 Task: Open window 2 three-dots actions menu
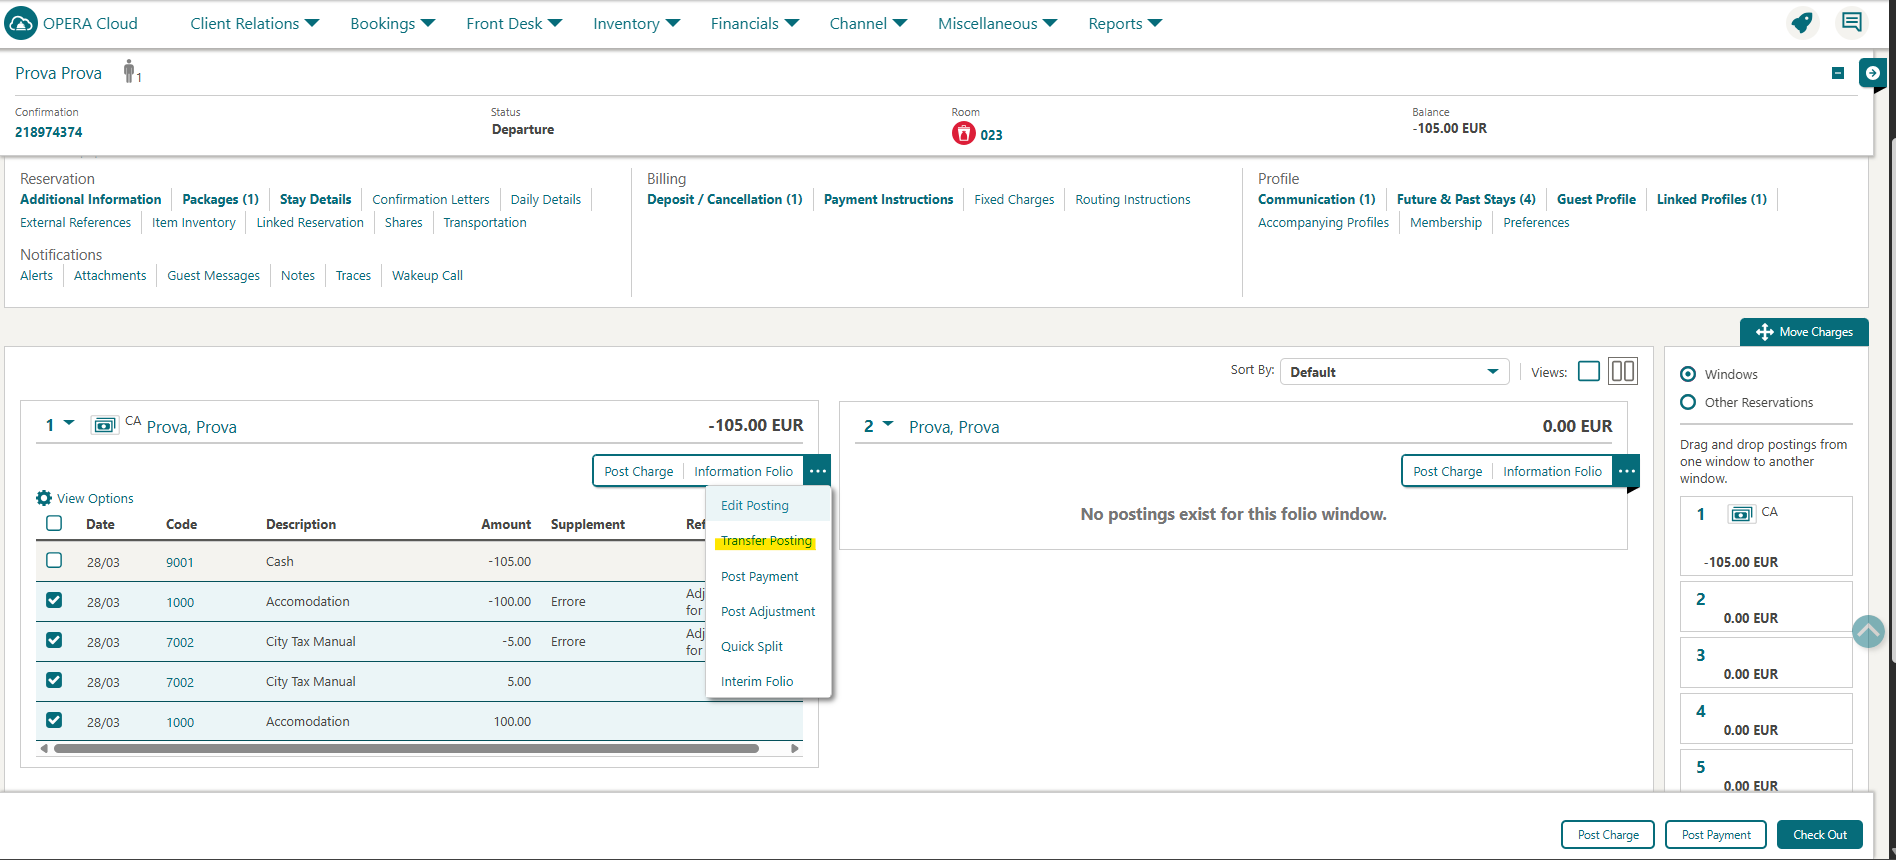pos(1627,471)
